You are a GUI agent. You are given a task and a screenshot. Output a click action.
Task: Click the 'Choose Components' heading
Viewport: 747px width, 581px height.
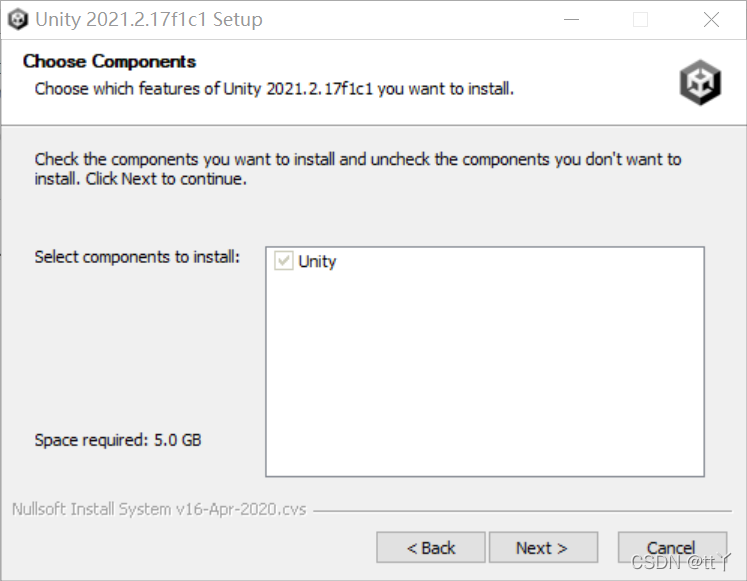coord(109,61)
